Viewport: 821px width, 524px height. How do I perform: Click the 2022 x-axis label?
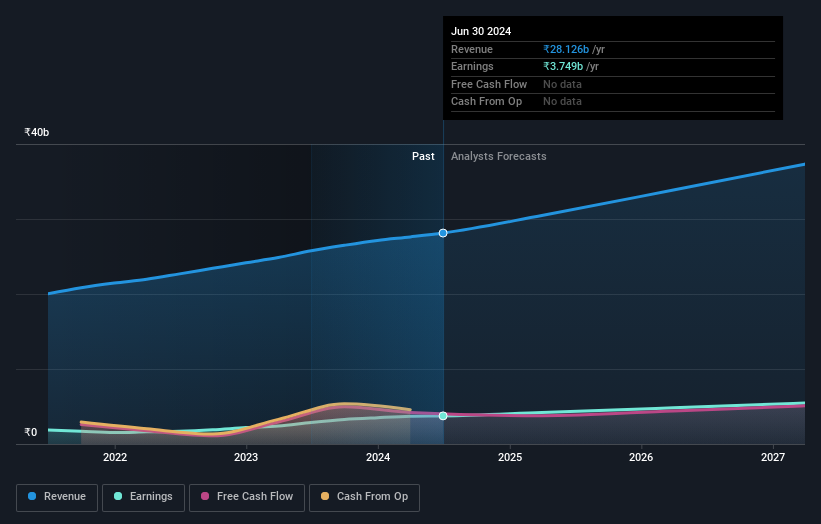[x=115, y=458]
